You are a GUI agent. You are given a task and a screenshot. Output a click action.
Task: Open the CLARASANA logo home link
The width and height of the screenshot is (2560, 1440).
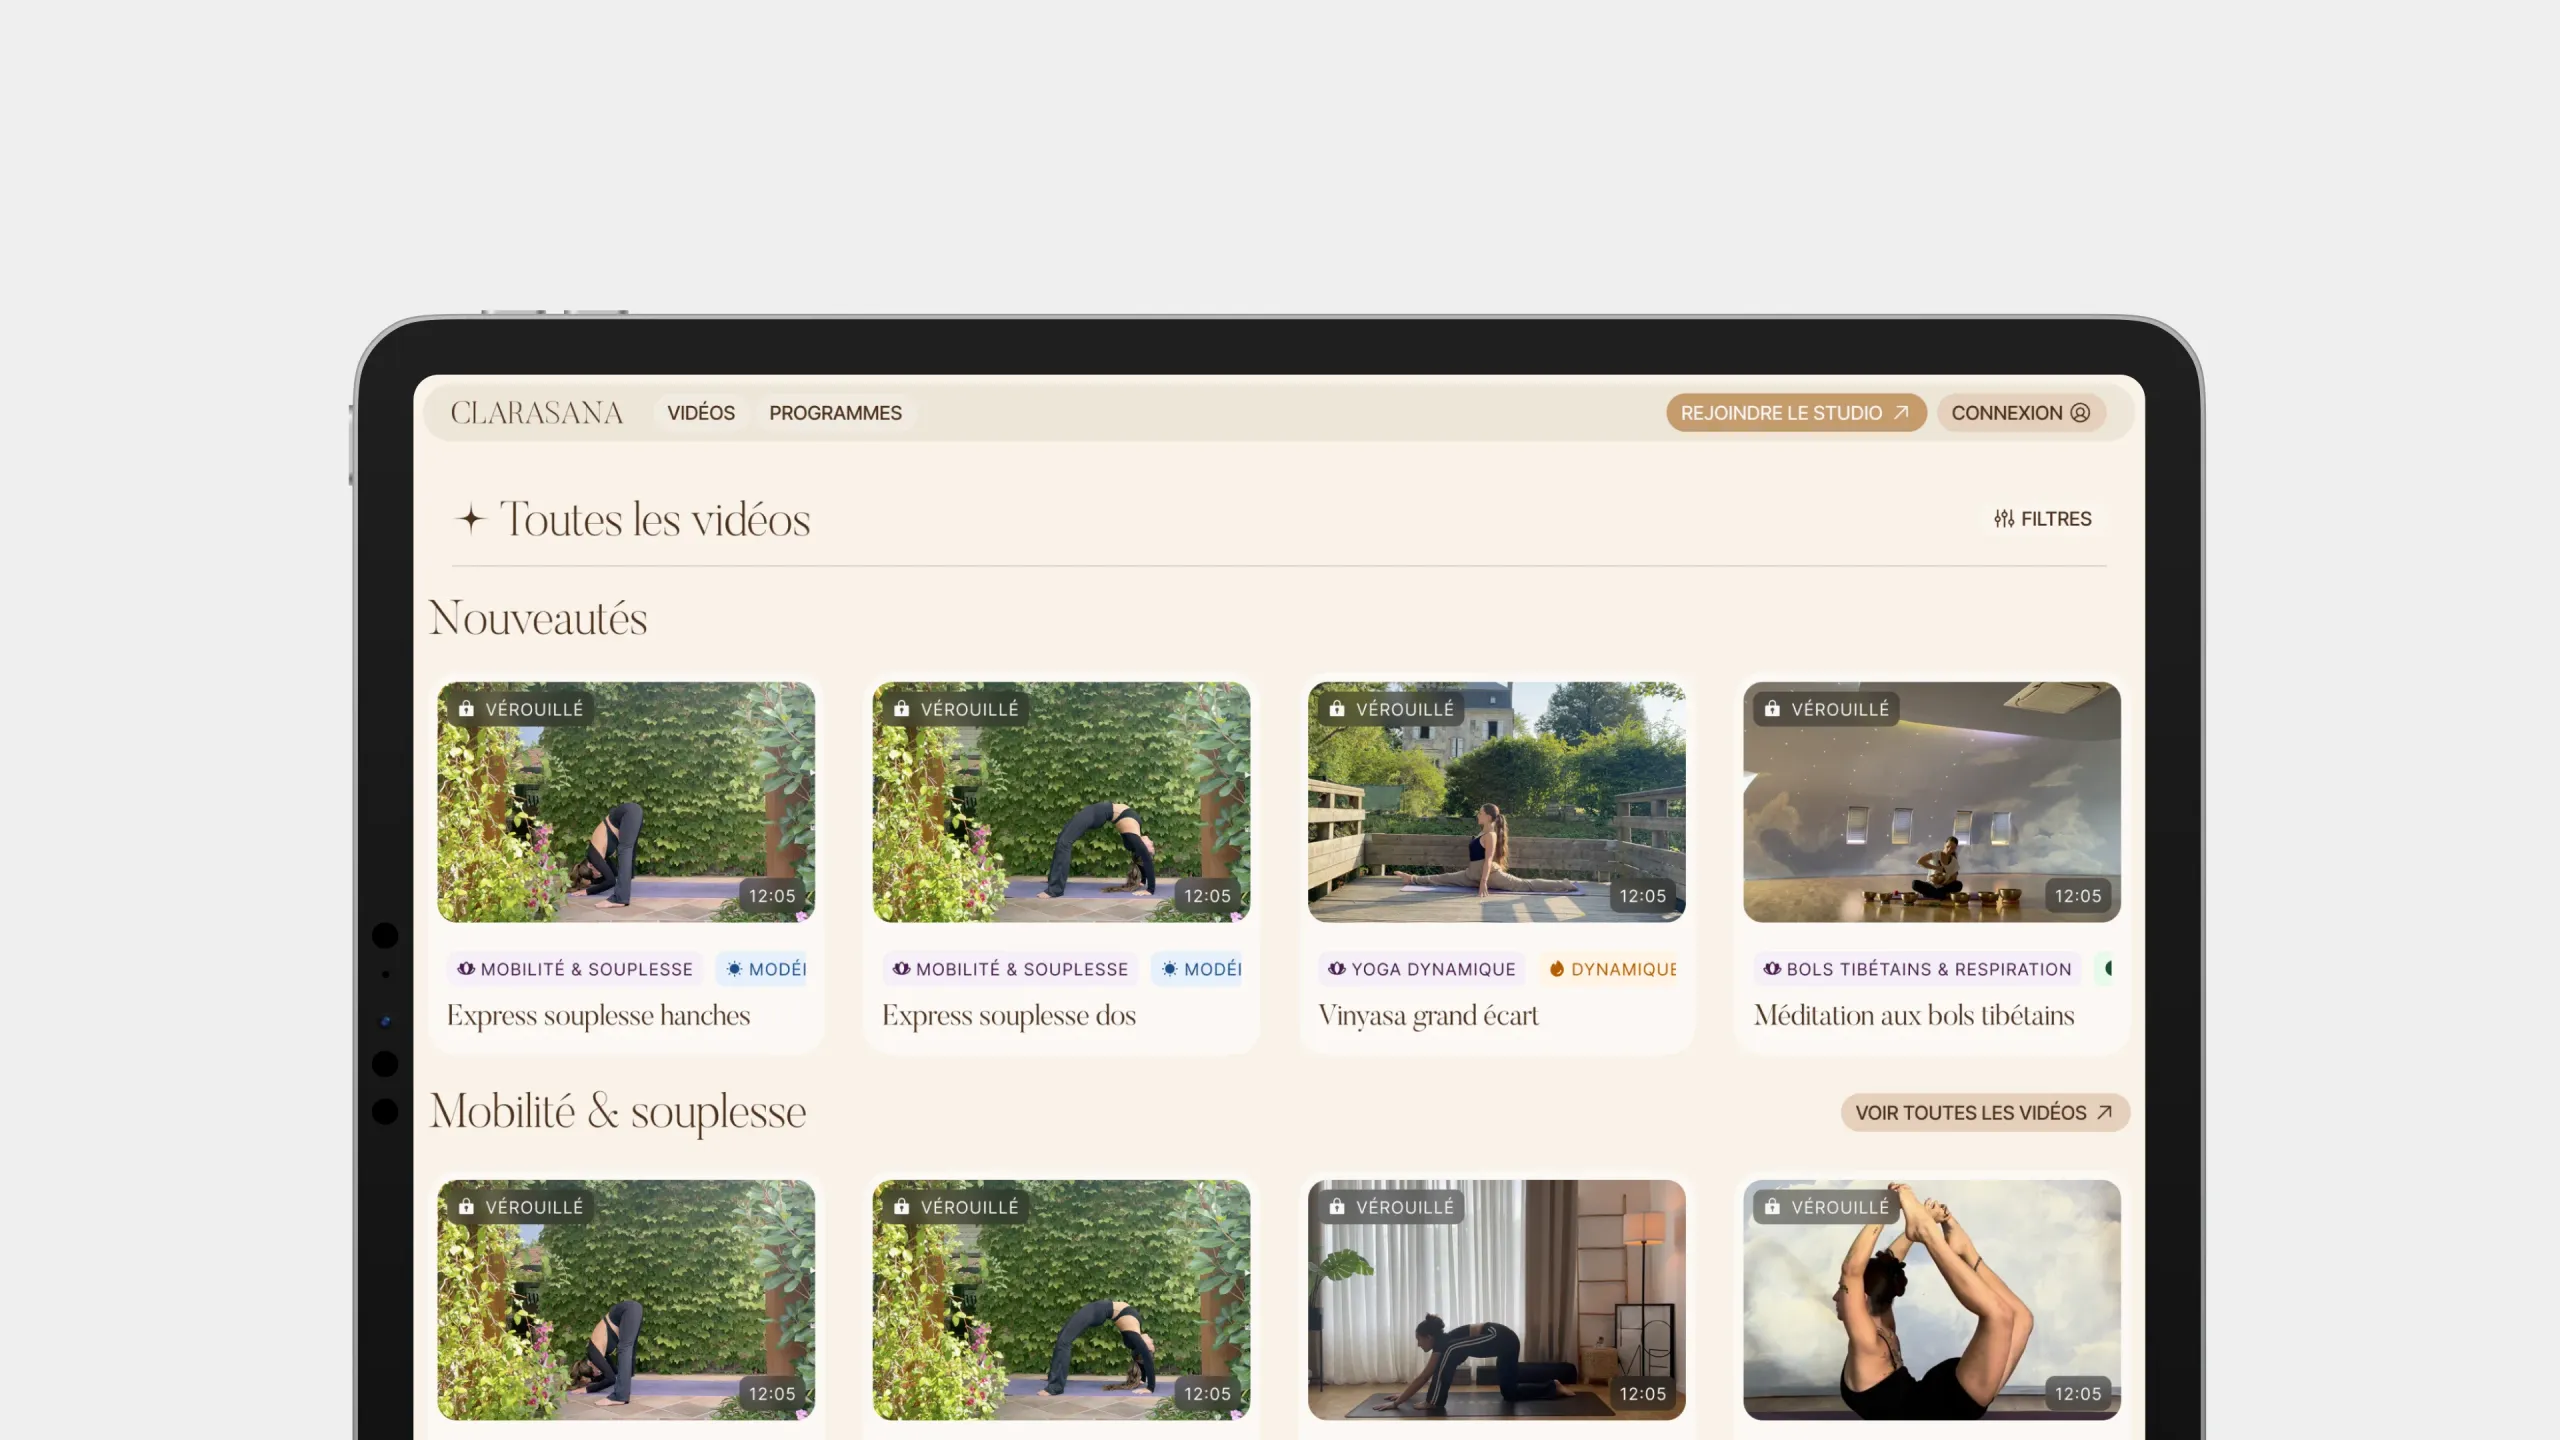coord(536,413)
